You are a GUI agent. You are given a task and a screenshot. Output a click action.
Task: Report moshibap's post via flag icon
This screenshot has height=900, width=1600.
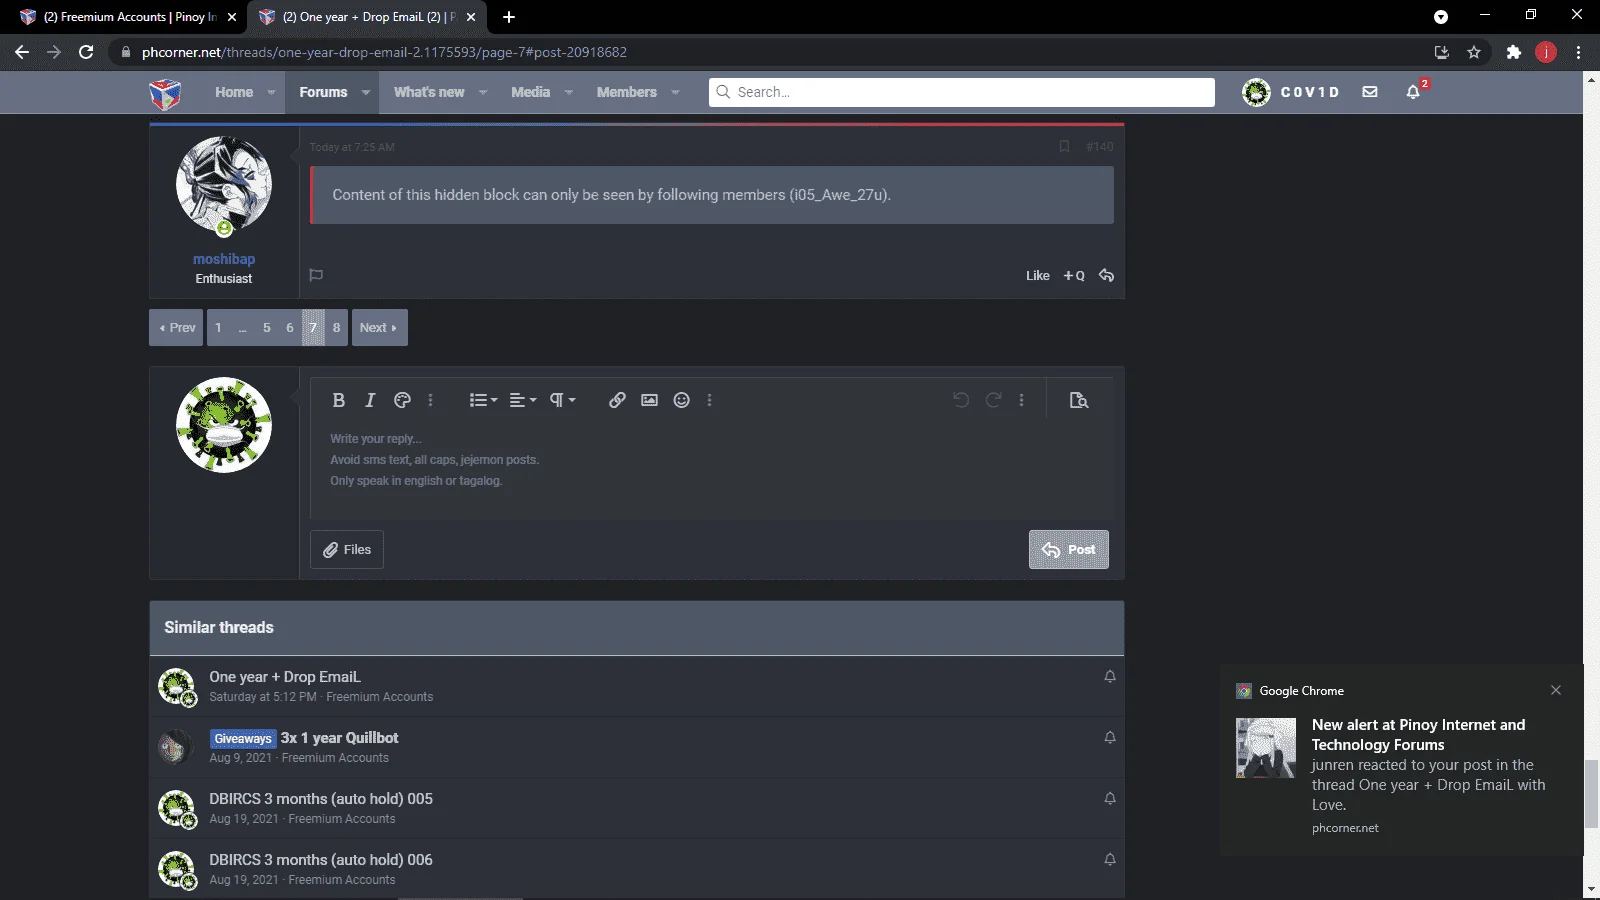coord(316,275)
